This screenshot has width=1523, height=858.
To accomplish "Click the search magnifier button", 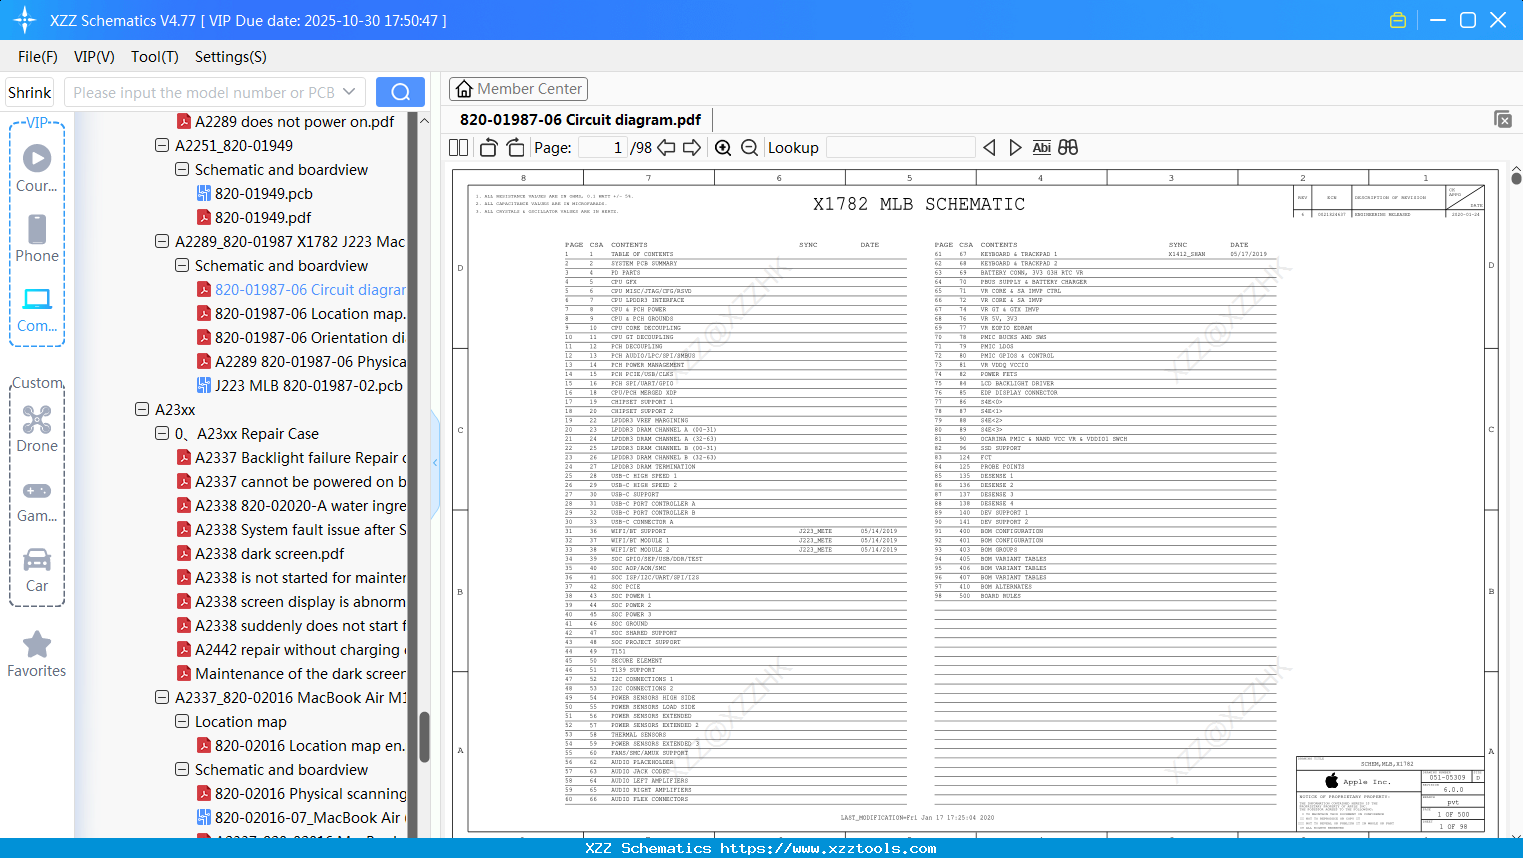I will point(400,92).
